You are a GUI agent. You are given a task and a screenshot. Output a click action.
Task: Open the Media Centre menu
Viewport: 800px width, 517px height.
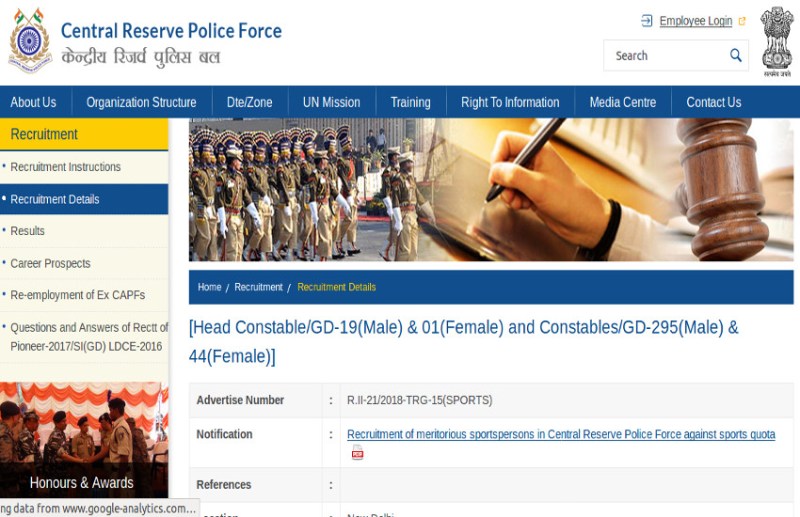pyautogui.click(x=623, y=102)
